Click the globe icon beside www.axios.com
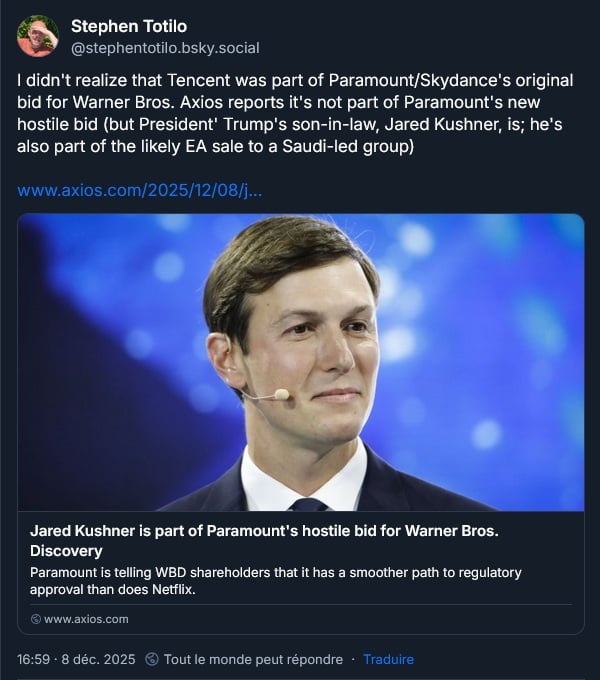The height and width of the screenshot is (680, 600). (36, 619)
